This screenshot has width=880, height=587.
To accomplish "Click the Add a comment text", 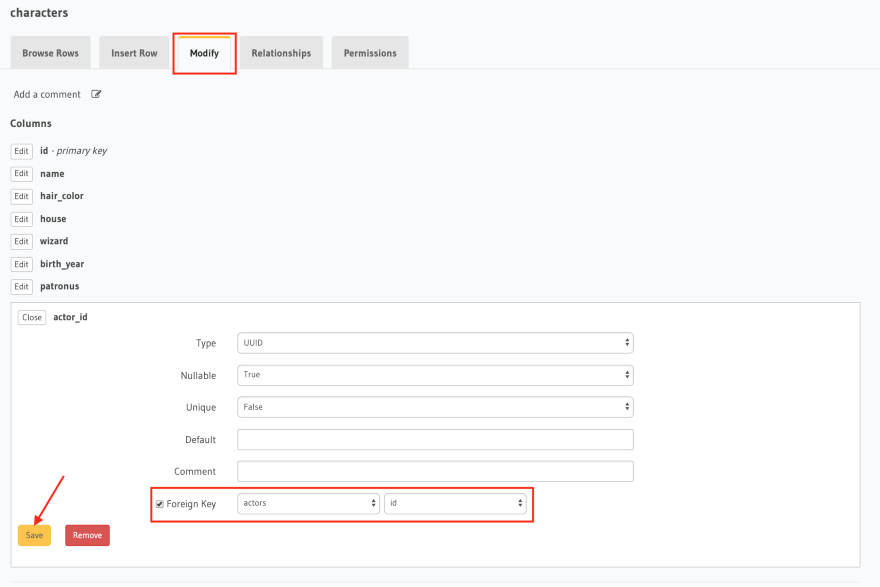I will [47, 94].
